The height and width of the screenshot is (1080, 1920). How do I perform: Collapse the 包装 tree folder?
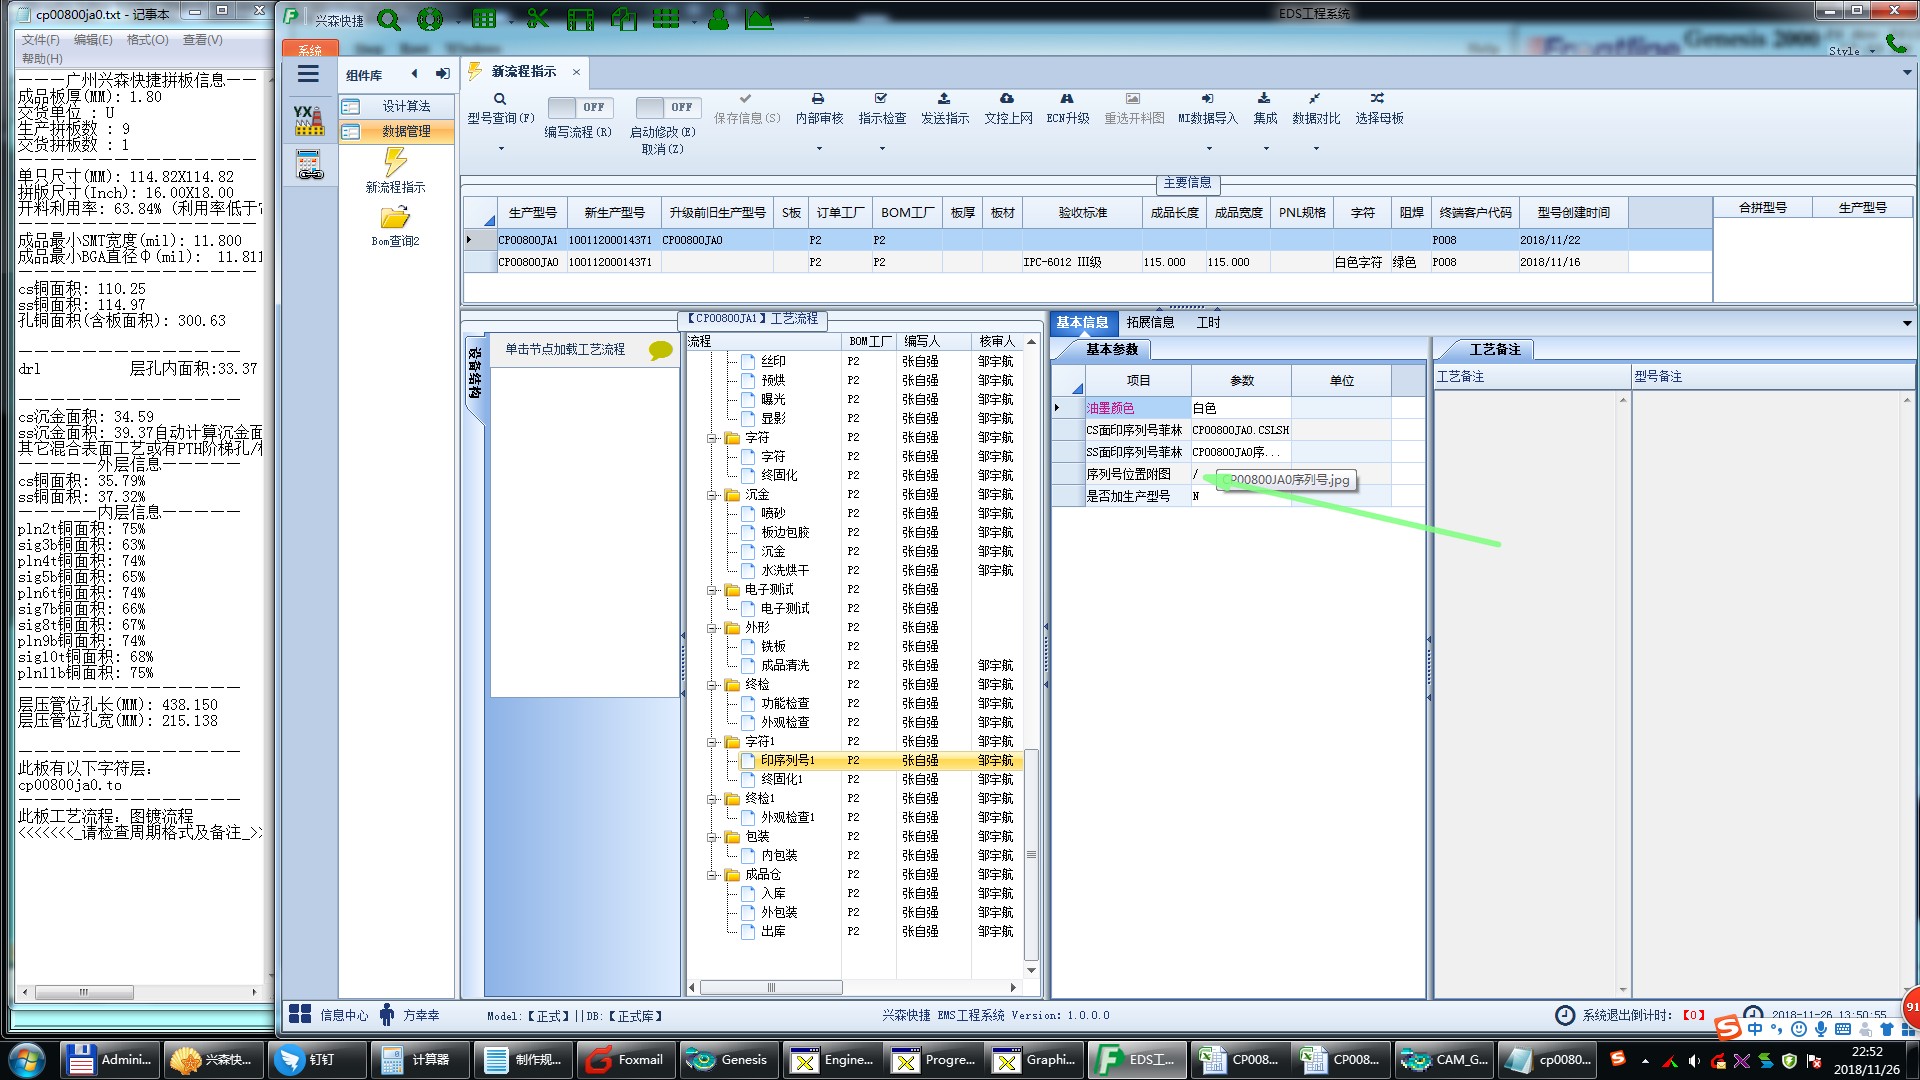[x=713, y=837]
